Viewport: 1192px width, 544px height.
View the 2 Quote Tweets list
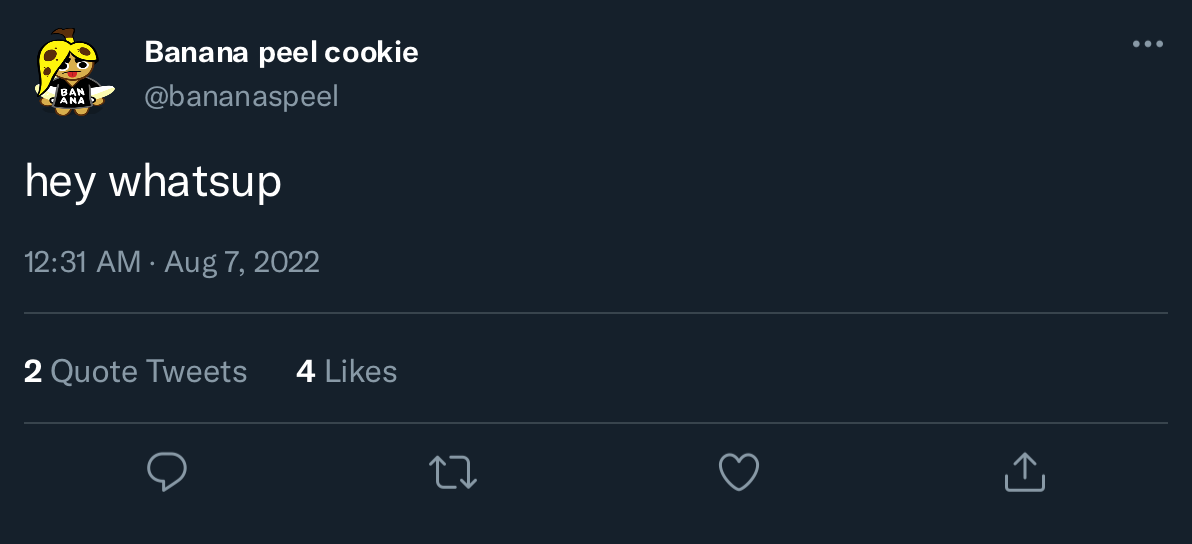click(135, 372)
